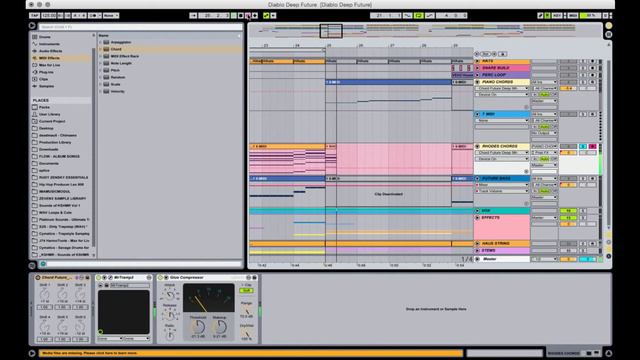Select the MIDI Effects category
The image size is (640, 360).
pyautogui.click(x=49, y=58)
